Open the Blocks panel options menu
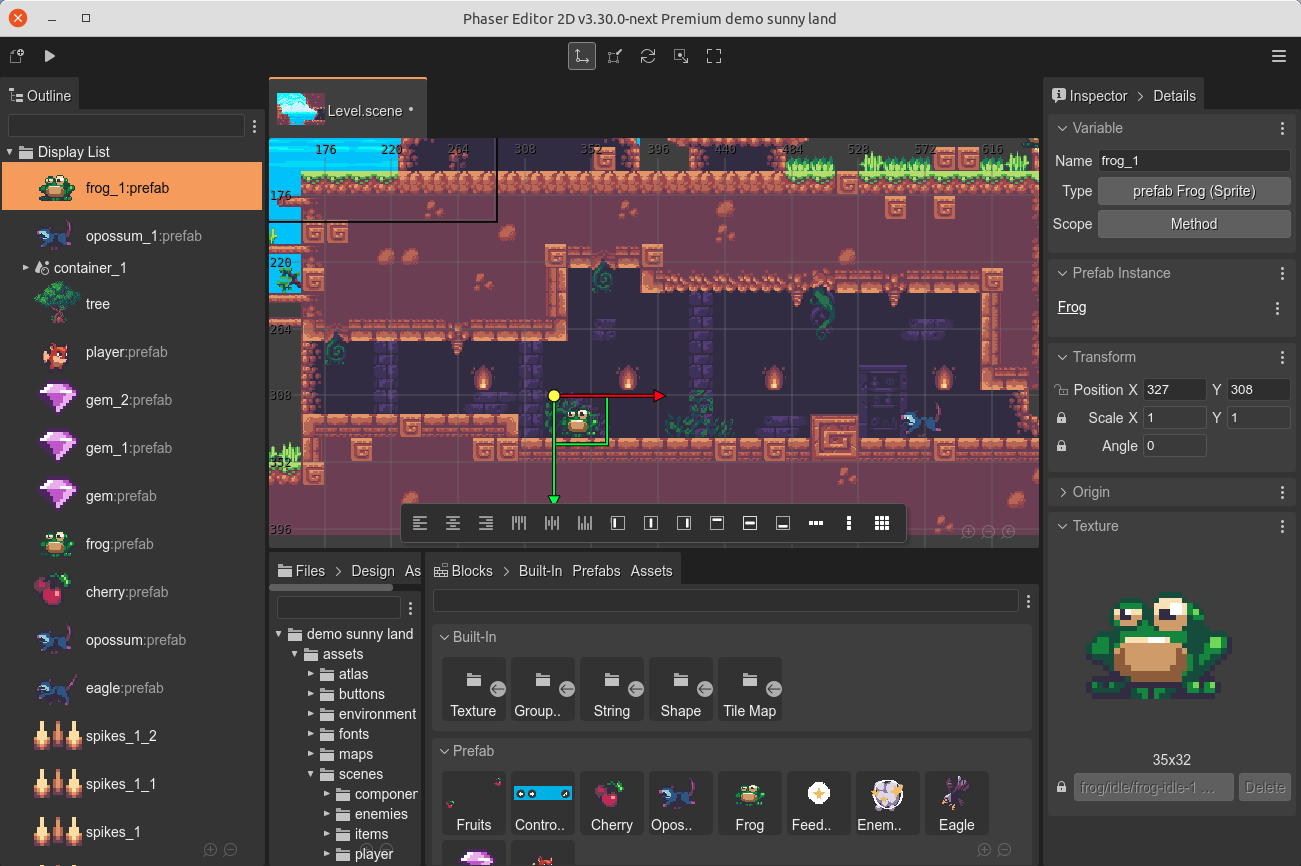This screenshot has height=866, width=1301. 1028,601
